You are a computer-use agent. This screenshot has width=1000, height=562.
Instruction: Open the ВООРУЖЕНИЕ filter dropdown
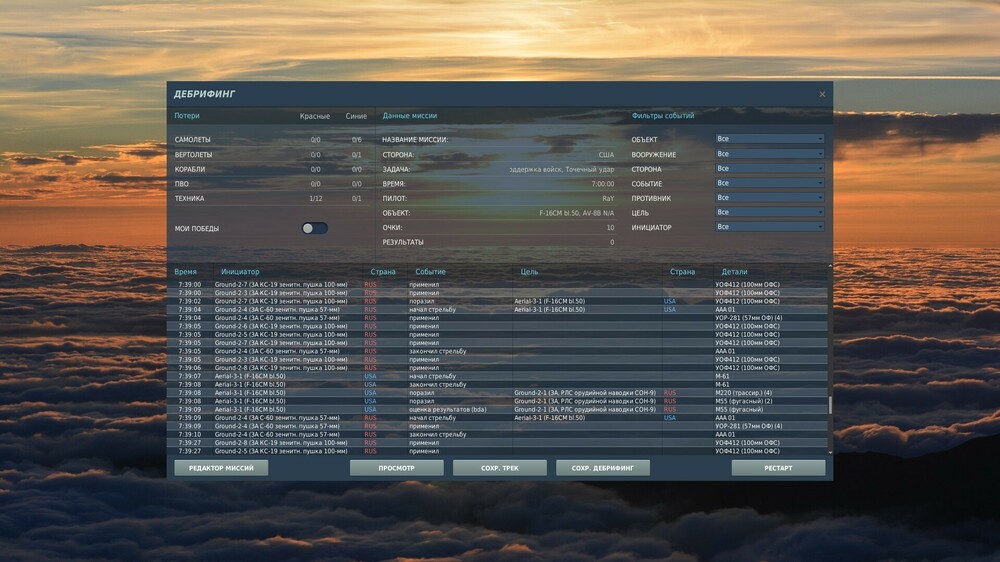pyautogui.click(x=769, y=154)
